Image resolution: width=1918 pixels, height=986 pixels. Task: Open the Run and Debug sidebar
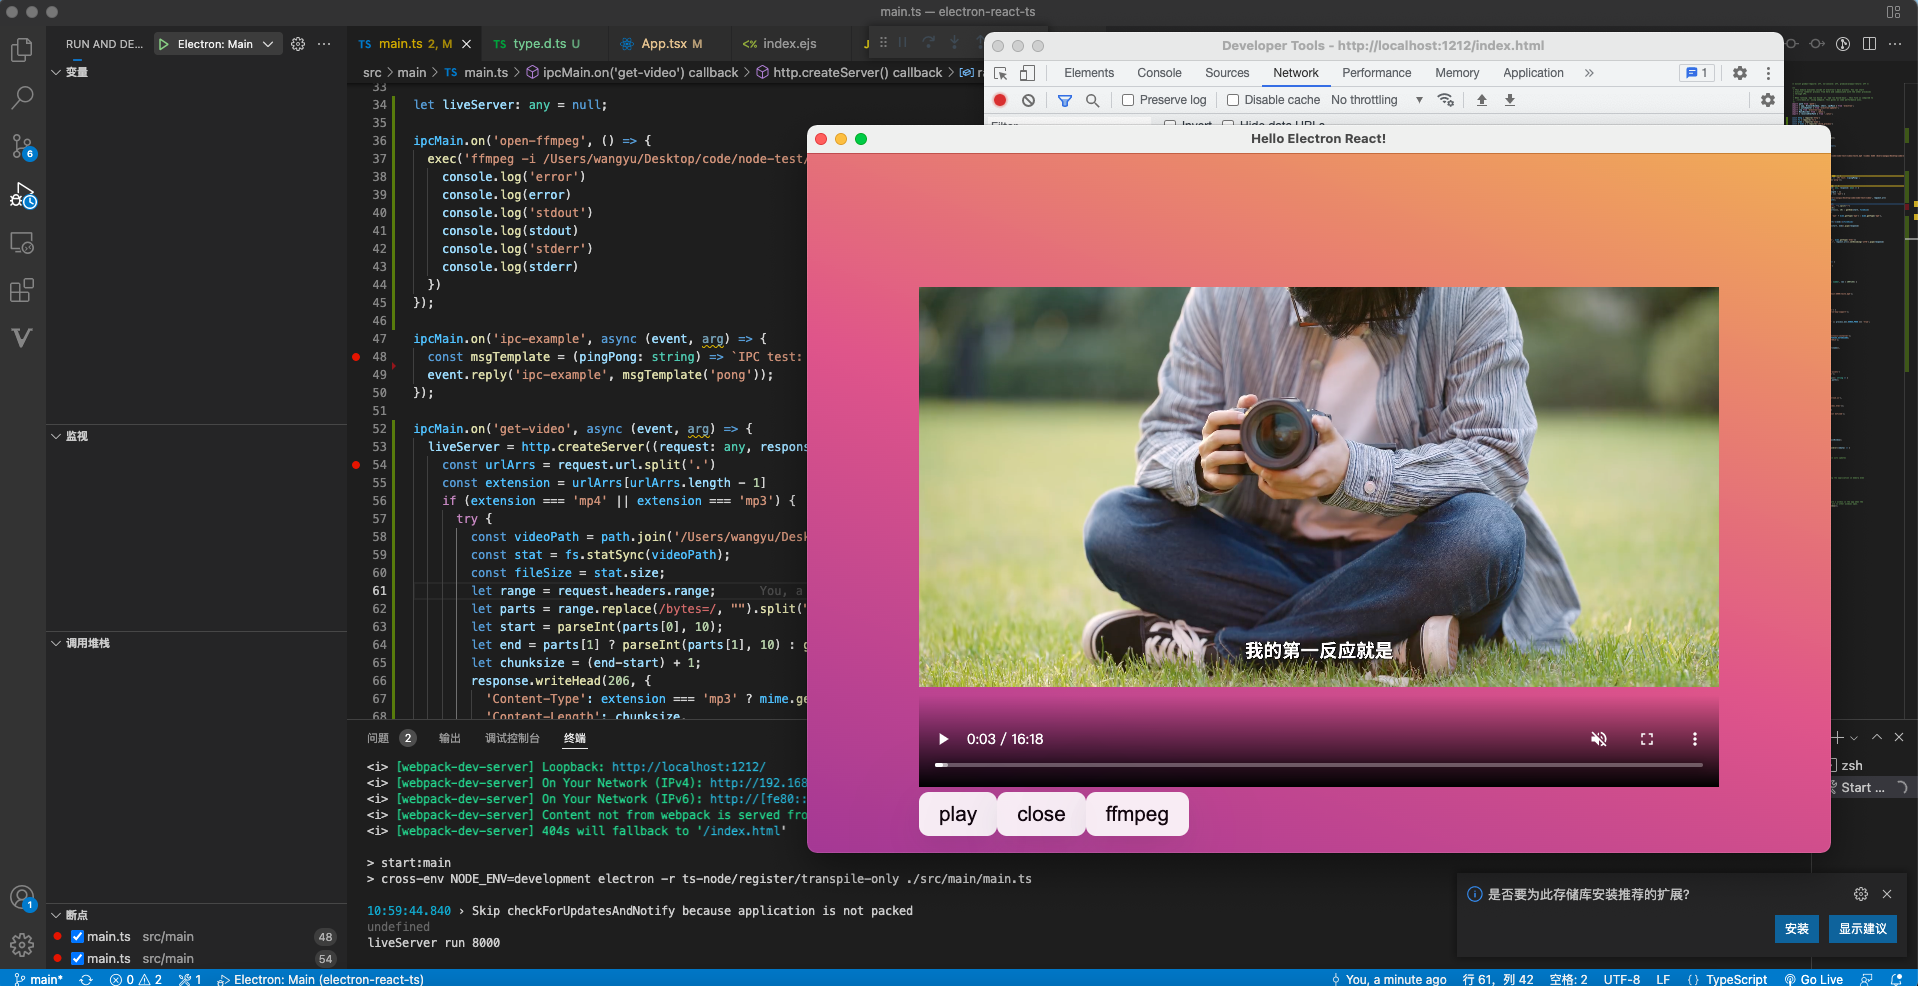click(x=22, y=196)
